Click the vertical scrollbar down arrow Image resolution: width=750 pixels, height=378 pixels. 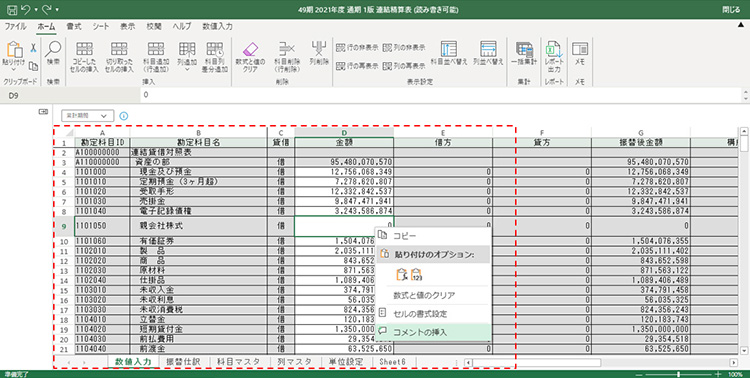744,351
